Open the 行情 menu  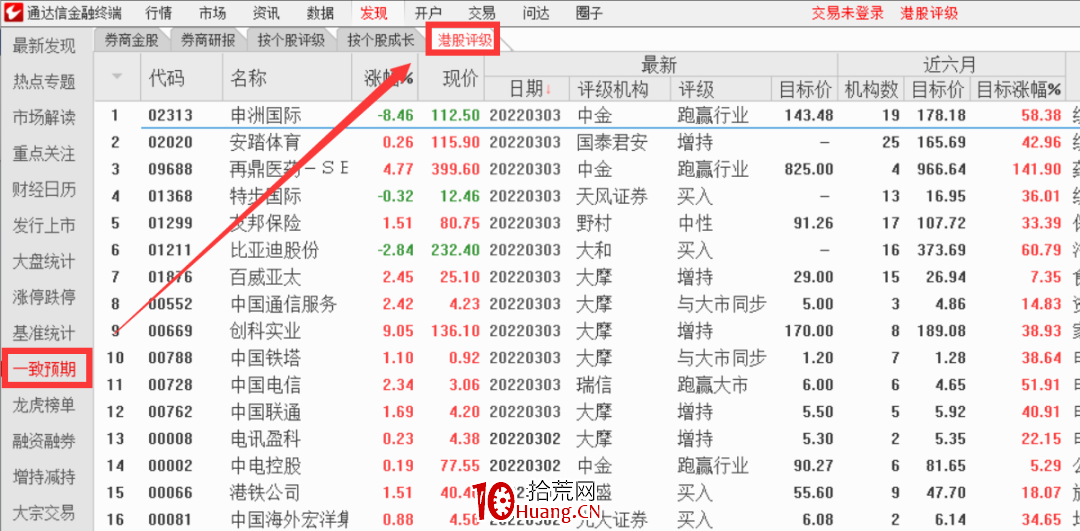159,12
